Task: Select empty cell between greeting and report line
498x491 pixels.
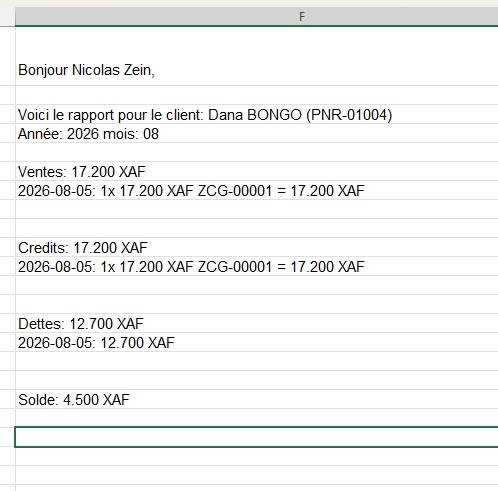Action: point(257,95)
